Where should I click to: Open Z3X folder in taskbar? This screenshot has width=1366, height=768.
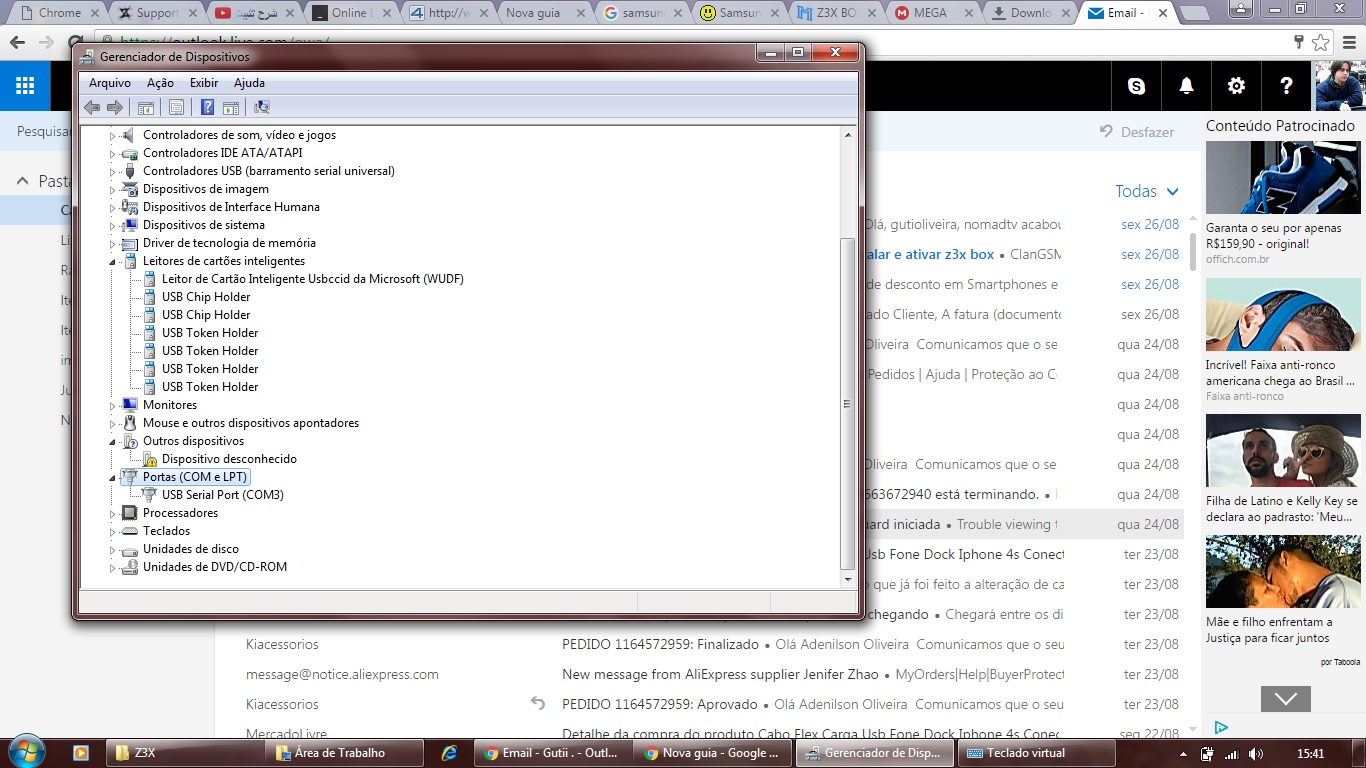coord(185,753)
